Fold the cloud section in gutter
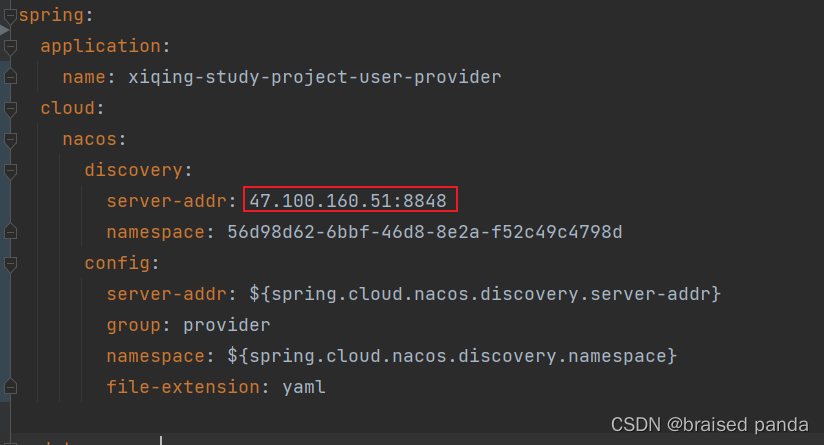The image size is (824, 445). (x=9, y=109)
